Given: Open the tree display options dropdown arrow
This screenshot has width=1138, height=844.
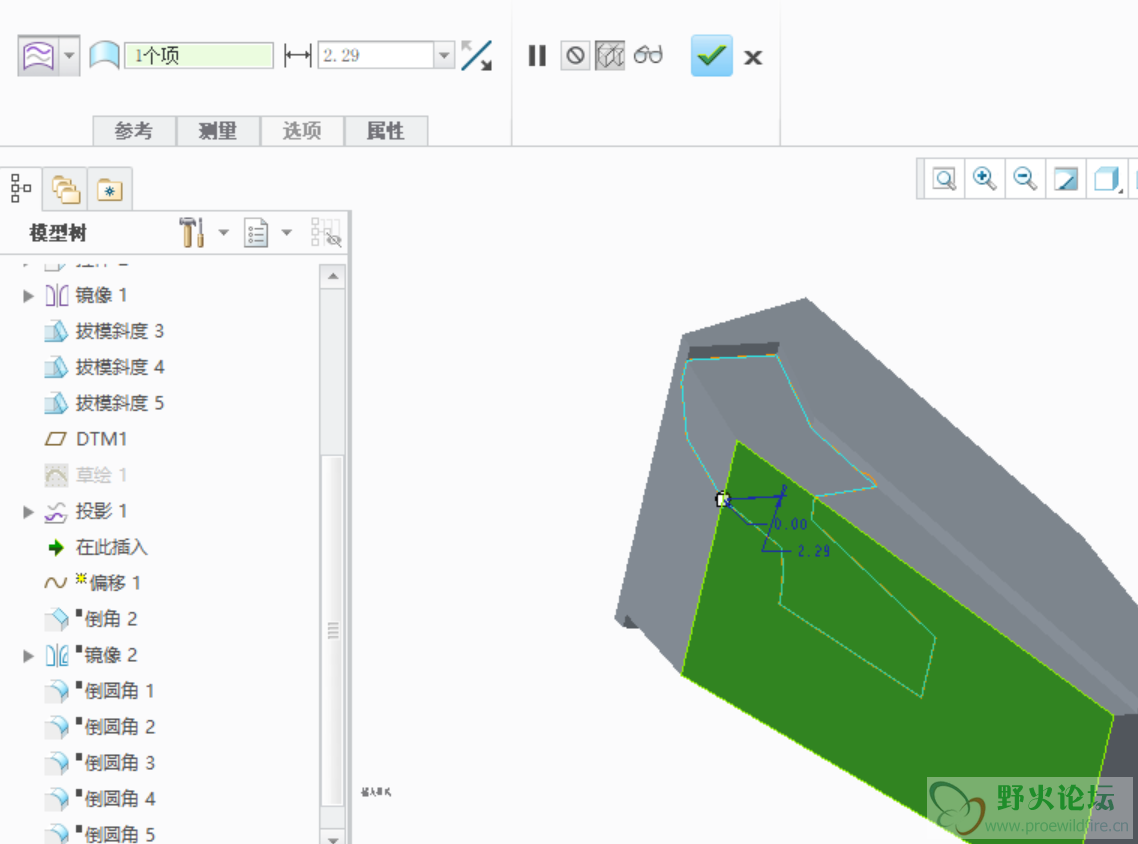Looking at the screenshot, I should pos(287,233).
